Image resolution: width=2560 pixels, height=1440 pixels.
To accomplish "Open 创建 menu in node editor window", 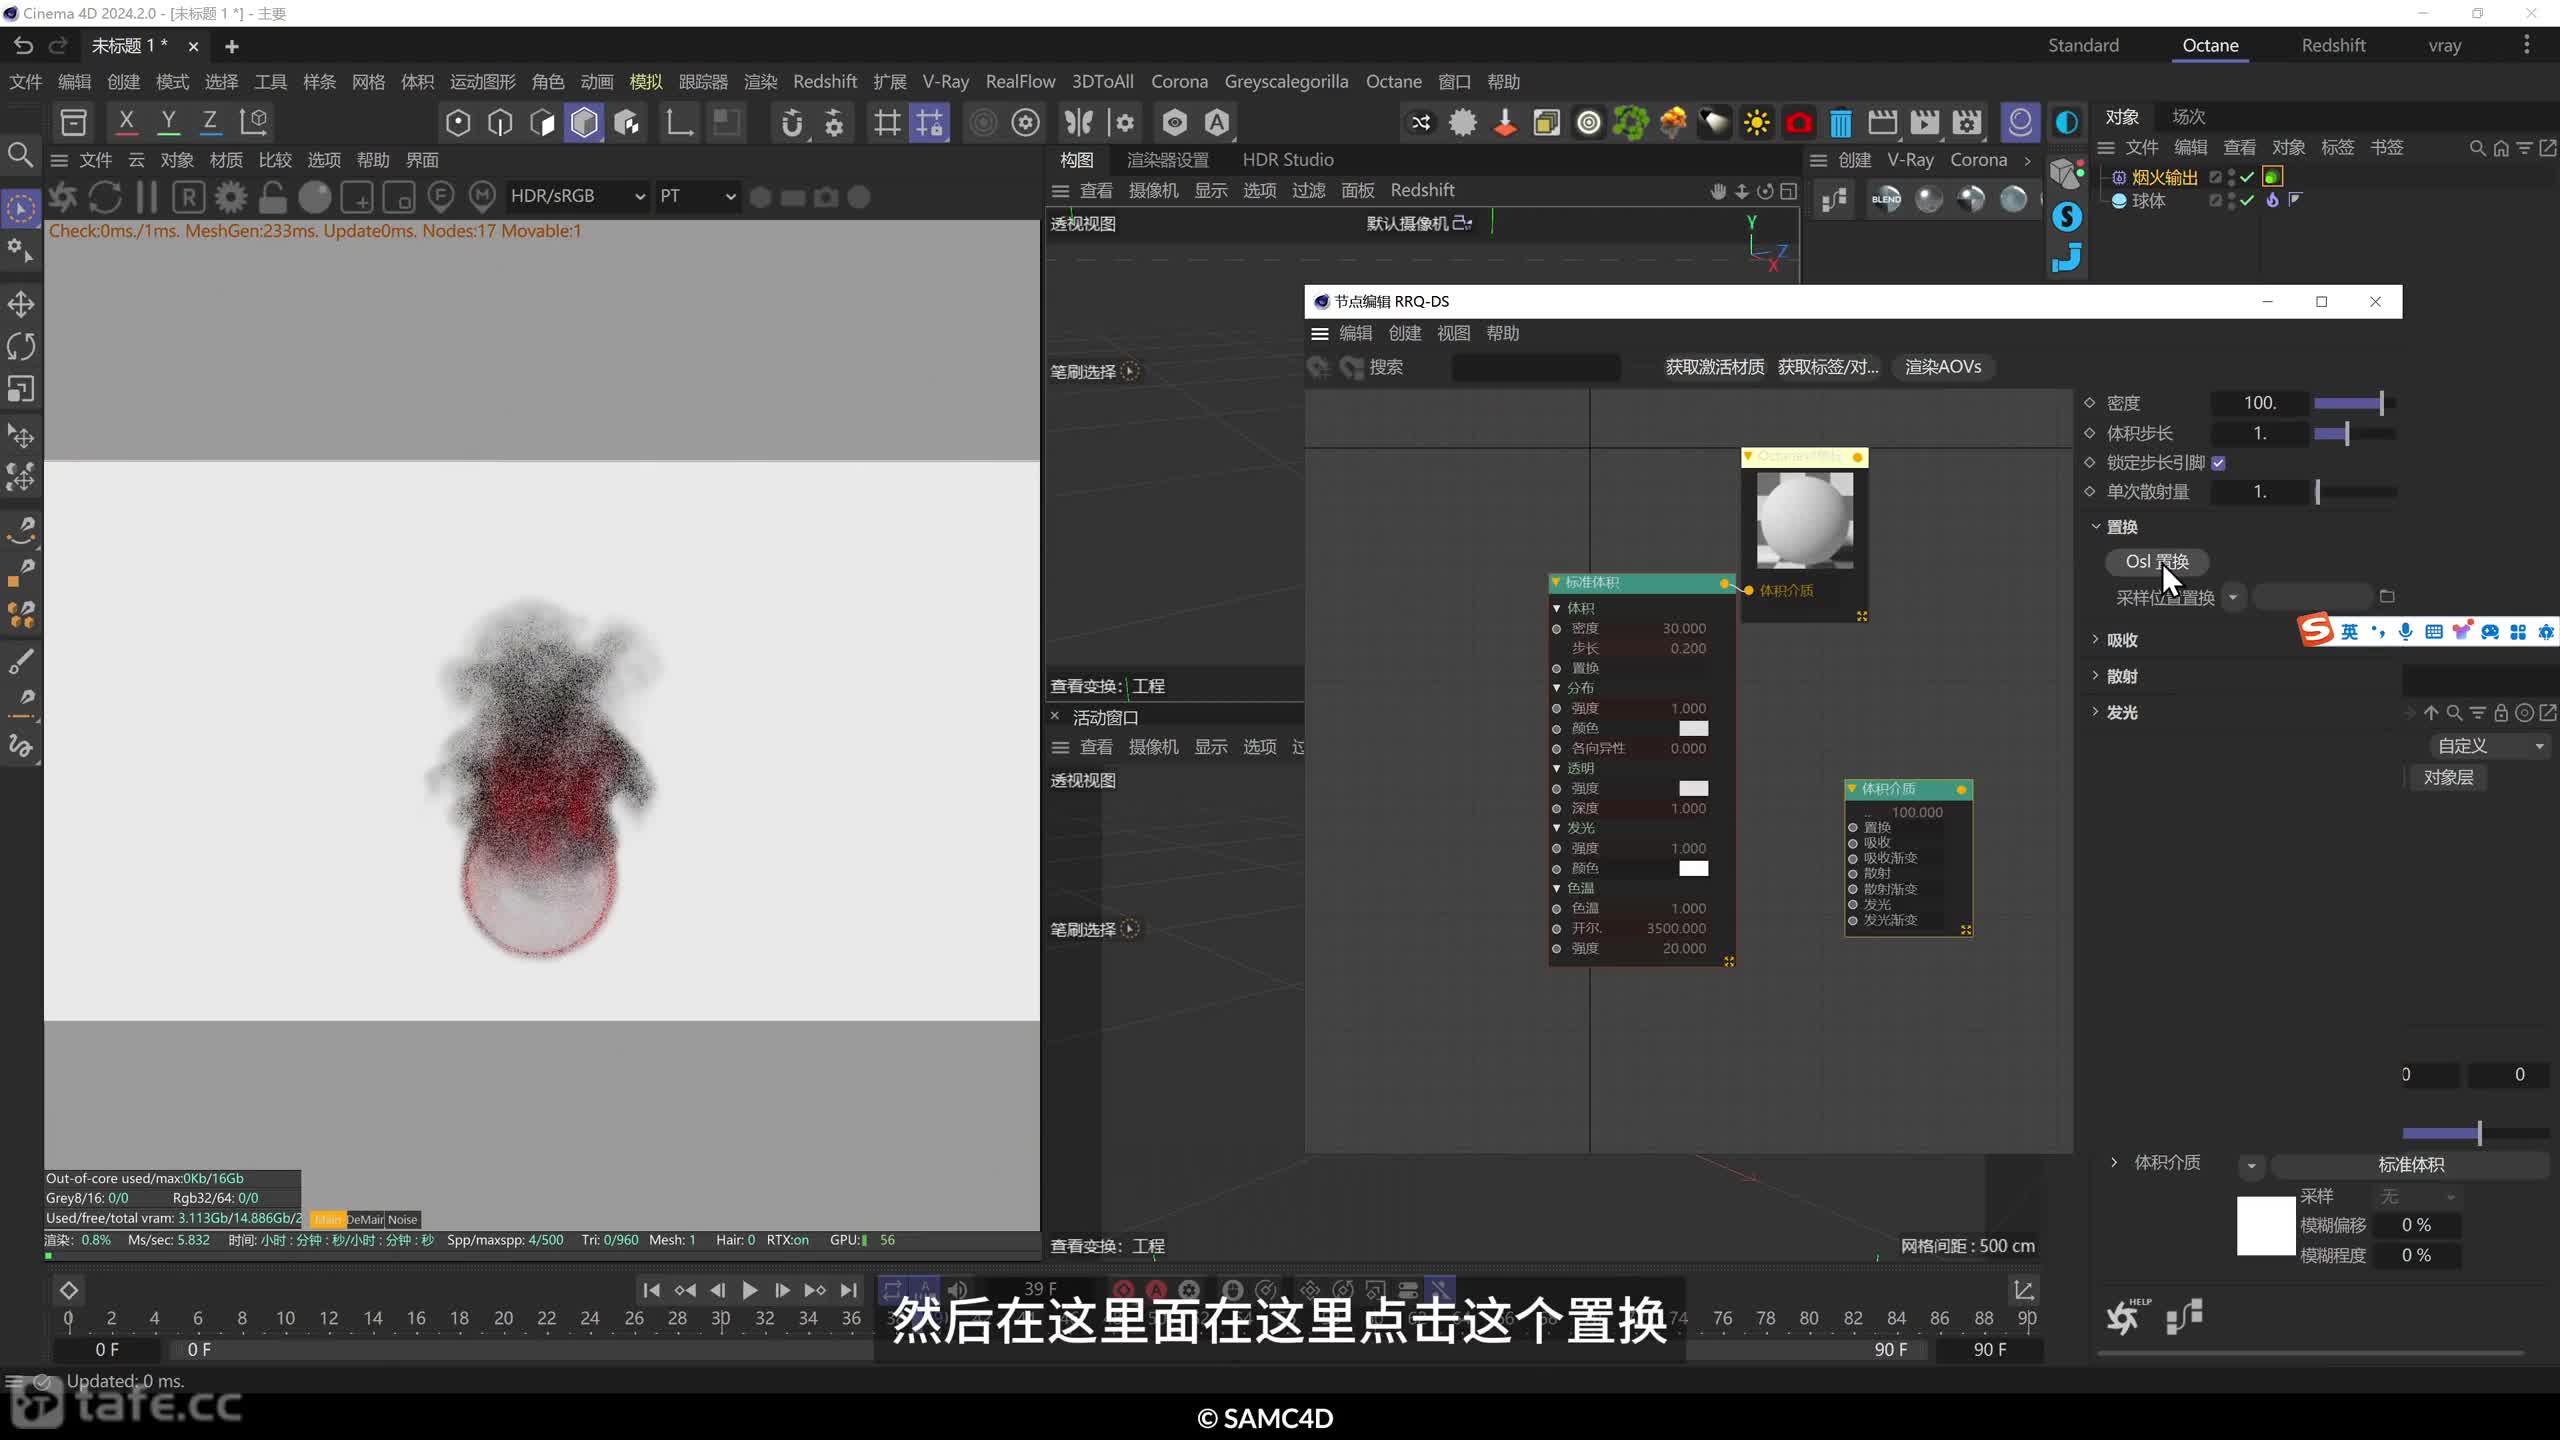I will pyautogui.click(x=1404, y=333).
